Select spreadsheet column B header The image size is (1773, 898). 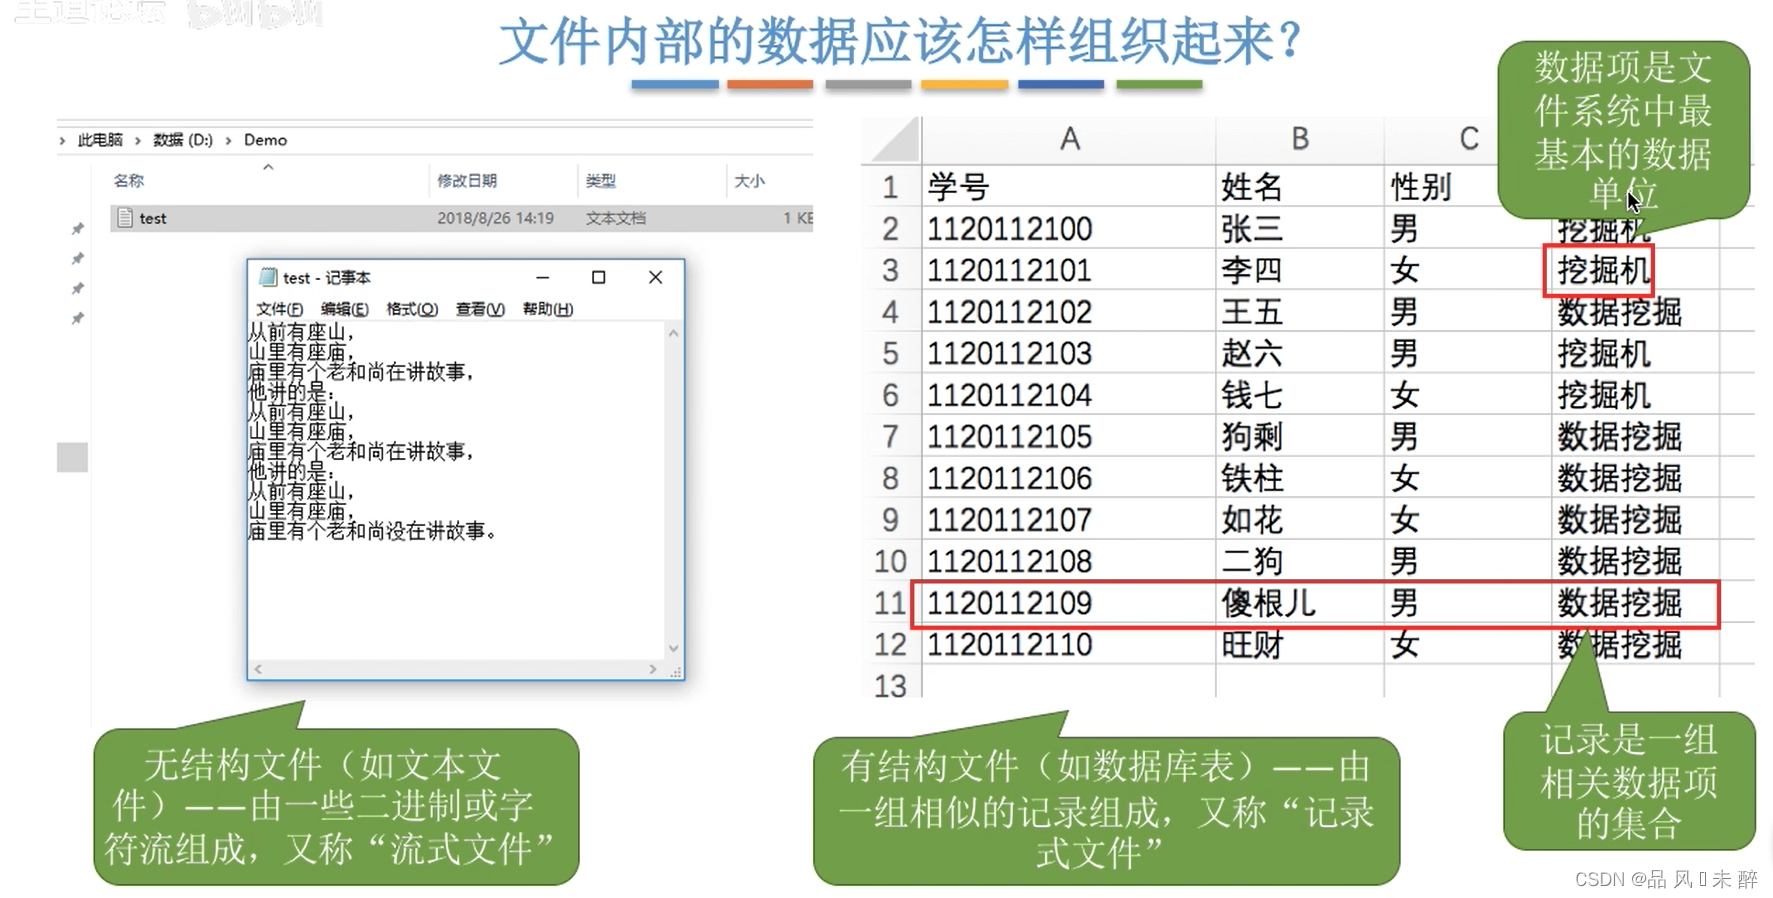point(1300,139)
